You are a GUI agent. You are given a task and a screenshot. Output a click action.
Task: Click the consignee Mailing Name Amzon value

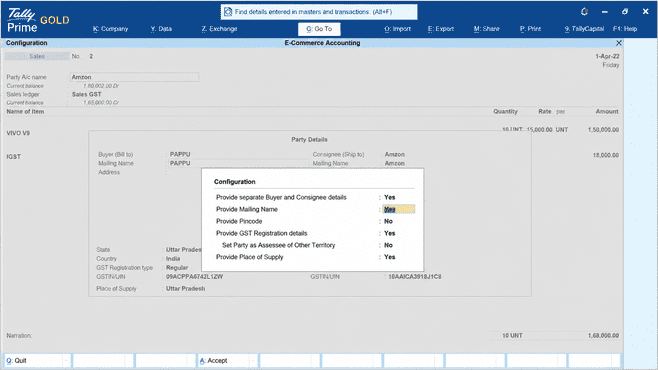tap(394, 163)
